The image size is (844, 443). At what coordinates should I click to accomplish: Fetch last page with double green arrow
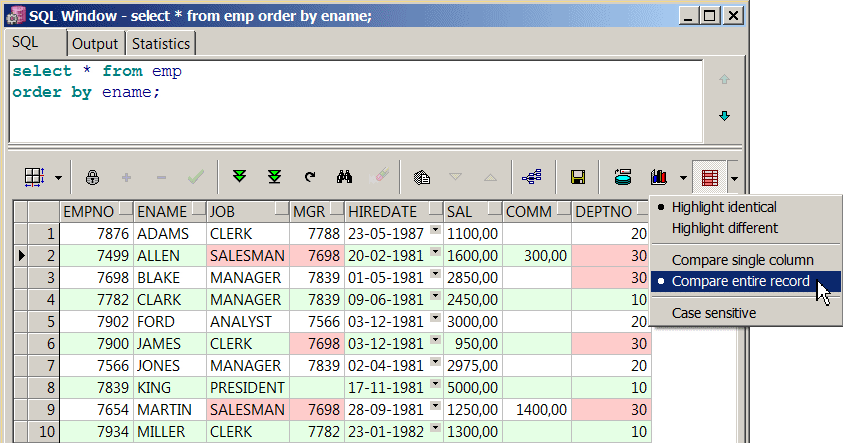274,177
